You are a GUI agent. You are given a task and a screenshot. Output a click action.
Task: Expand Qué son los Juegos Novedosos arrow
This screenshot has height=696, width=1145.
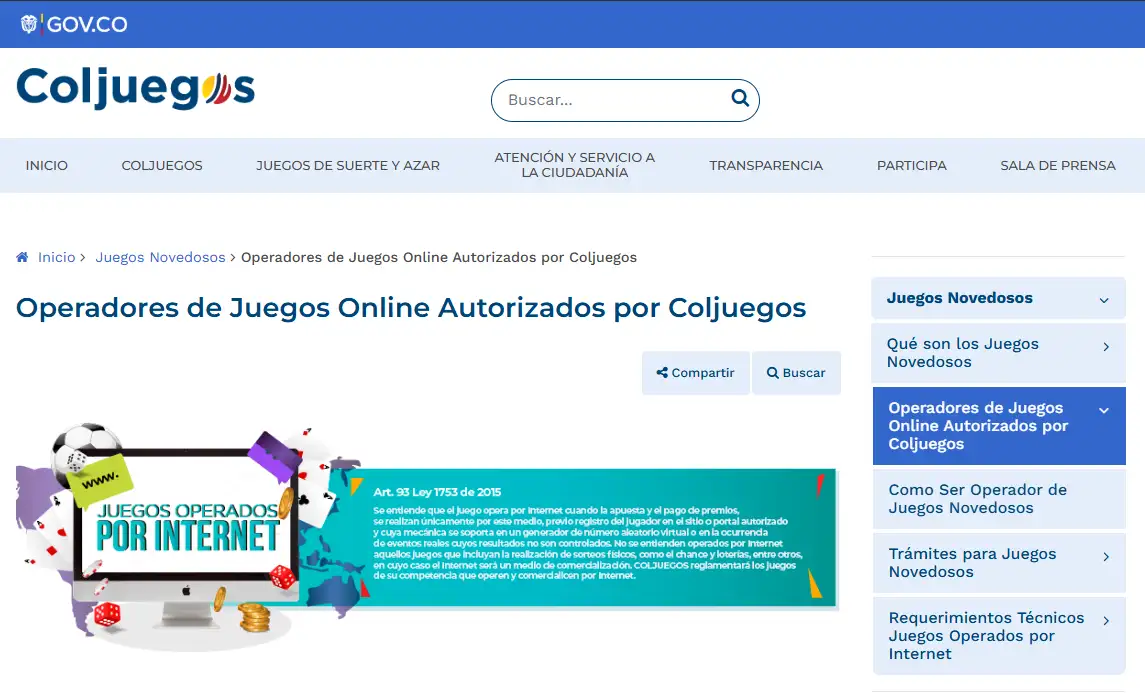(1106, 347)
